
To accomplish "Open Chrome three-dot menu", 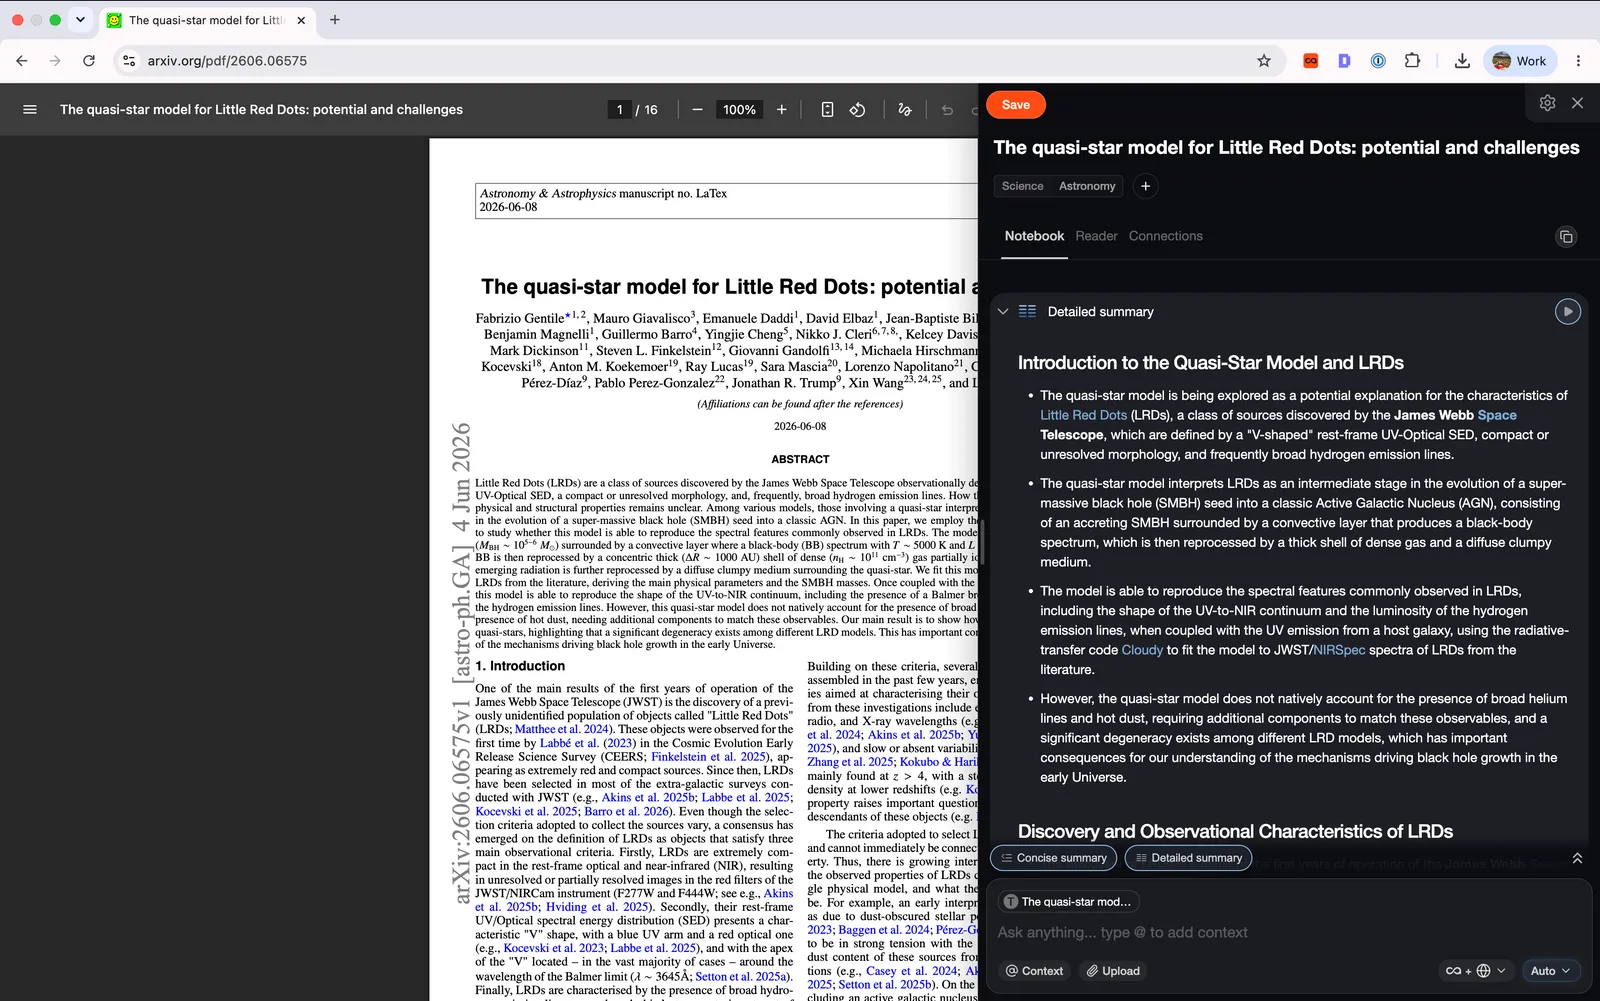I will pos(1578,61).
